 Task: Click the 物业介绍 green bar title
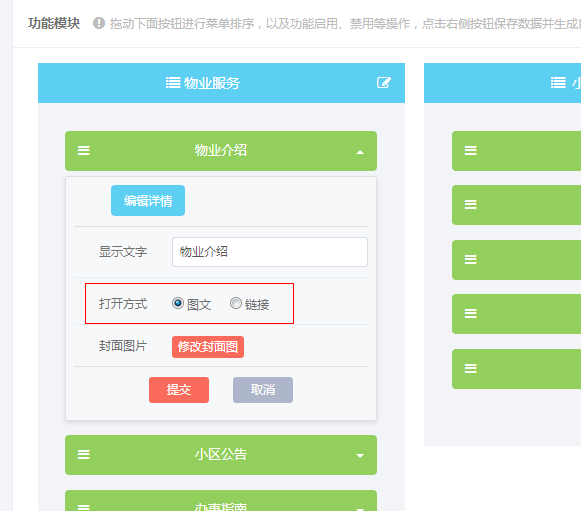(x=221, y=150)
